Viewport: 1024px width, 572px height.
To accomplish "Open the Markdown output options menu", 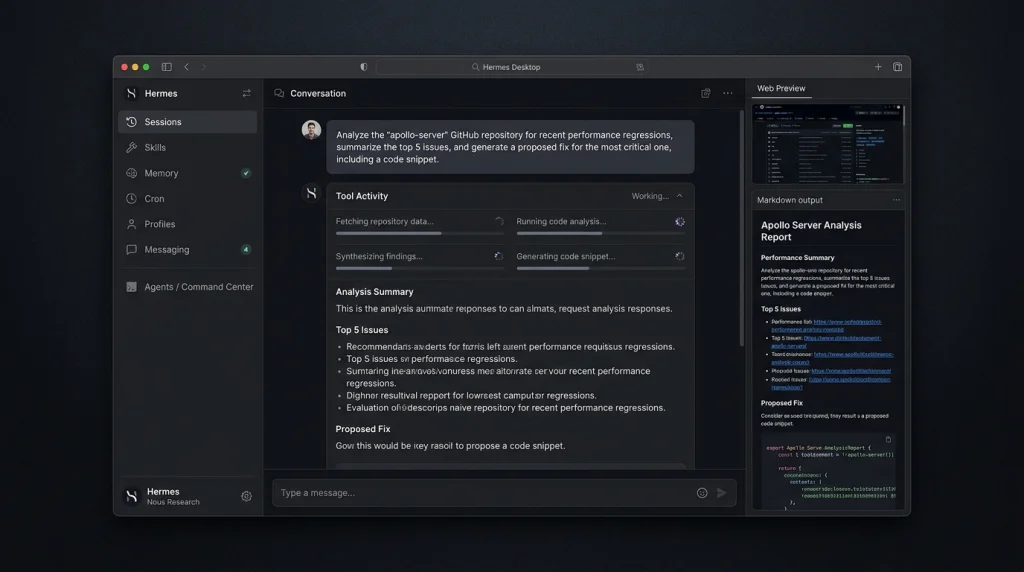I will 896,200.
